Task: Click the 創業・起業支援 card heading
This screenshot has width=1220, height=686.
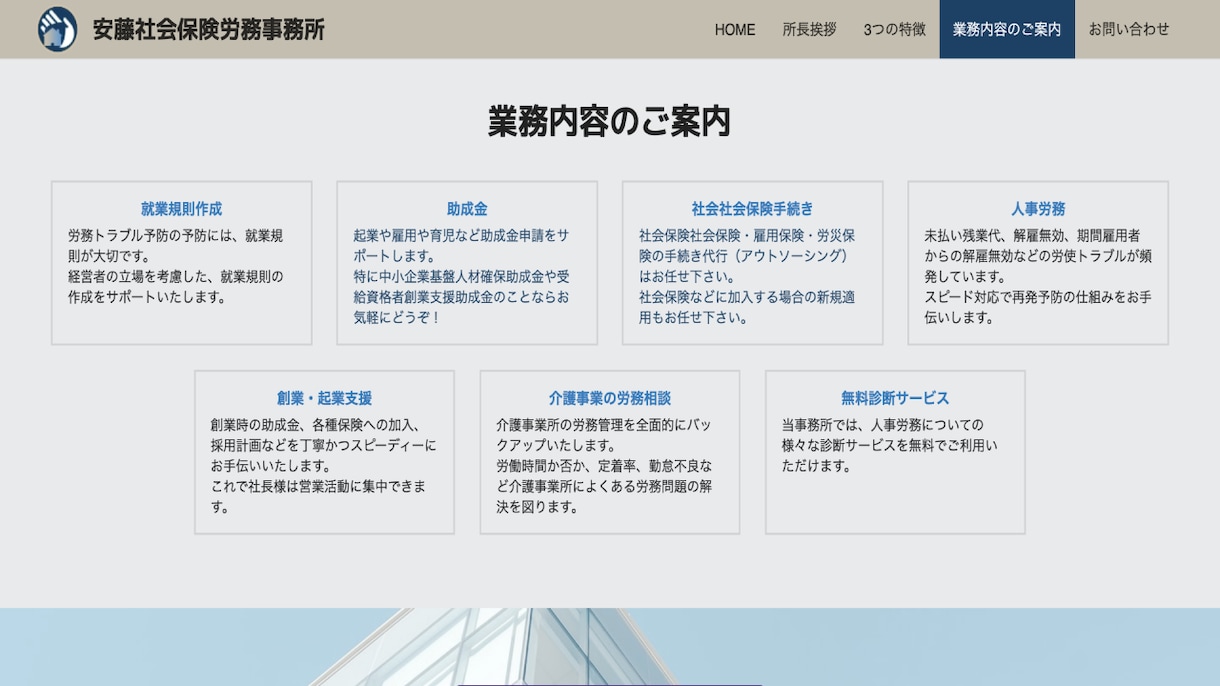Action: coord(324,398)
